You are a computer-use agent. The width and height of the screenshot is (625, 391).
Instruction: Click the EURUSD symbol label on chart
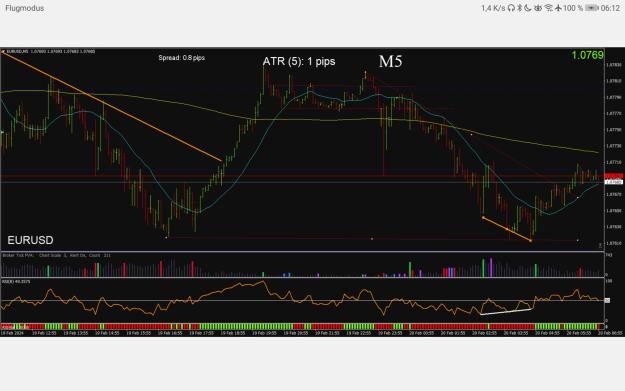(30, 240)
